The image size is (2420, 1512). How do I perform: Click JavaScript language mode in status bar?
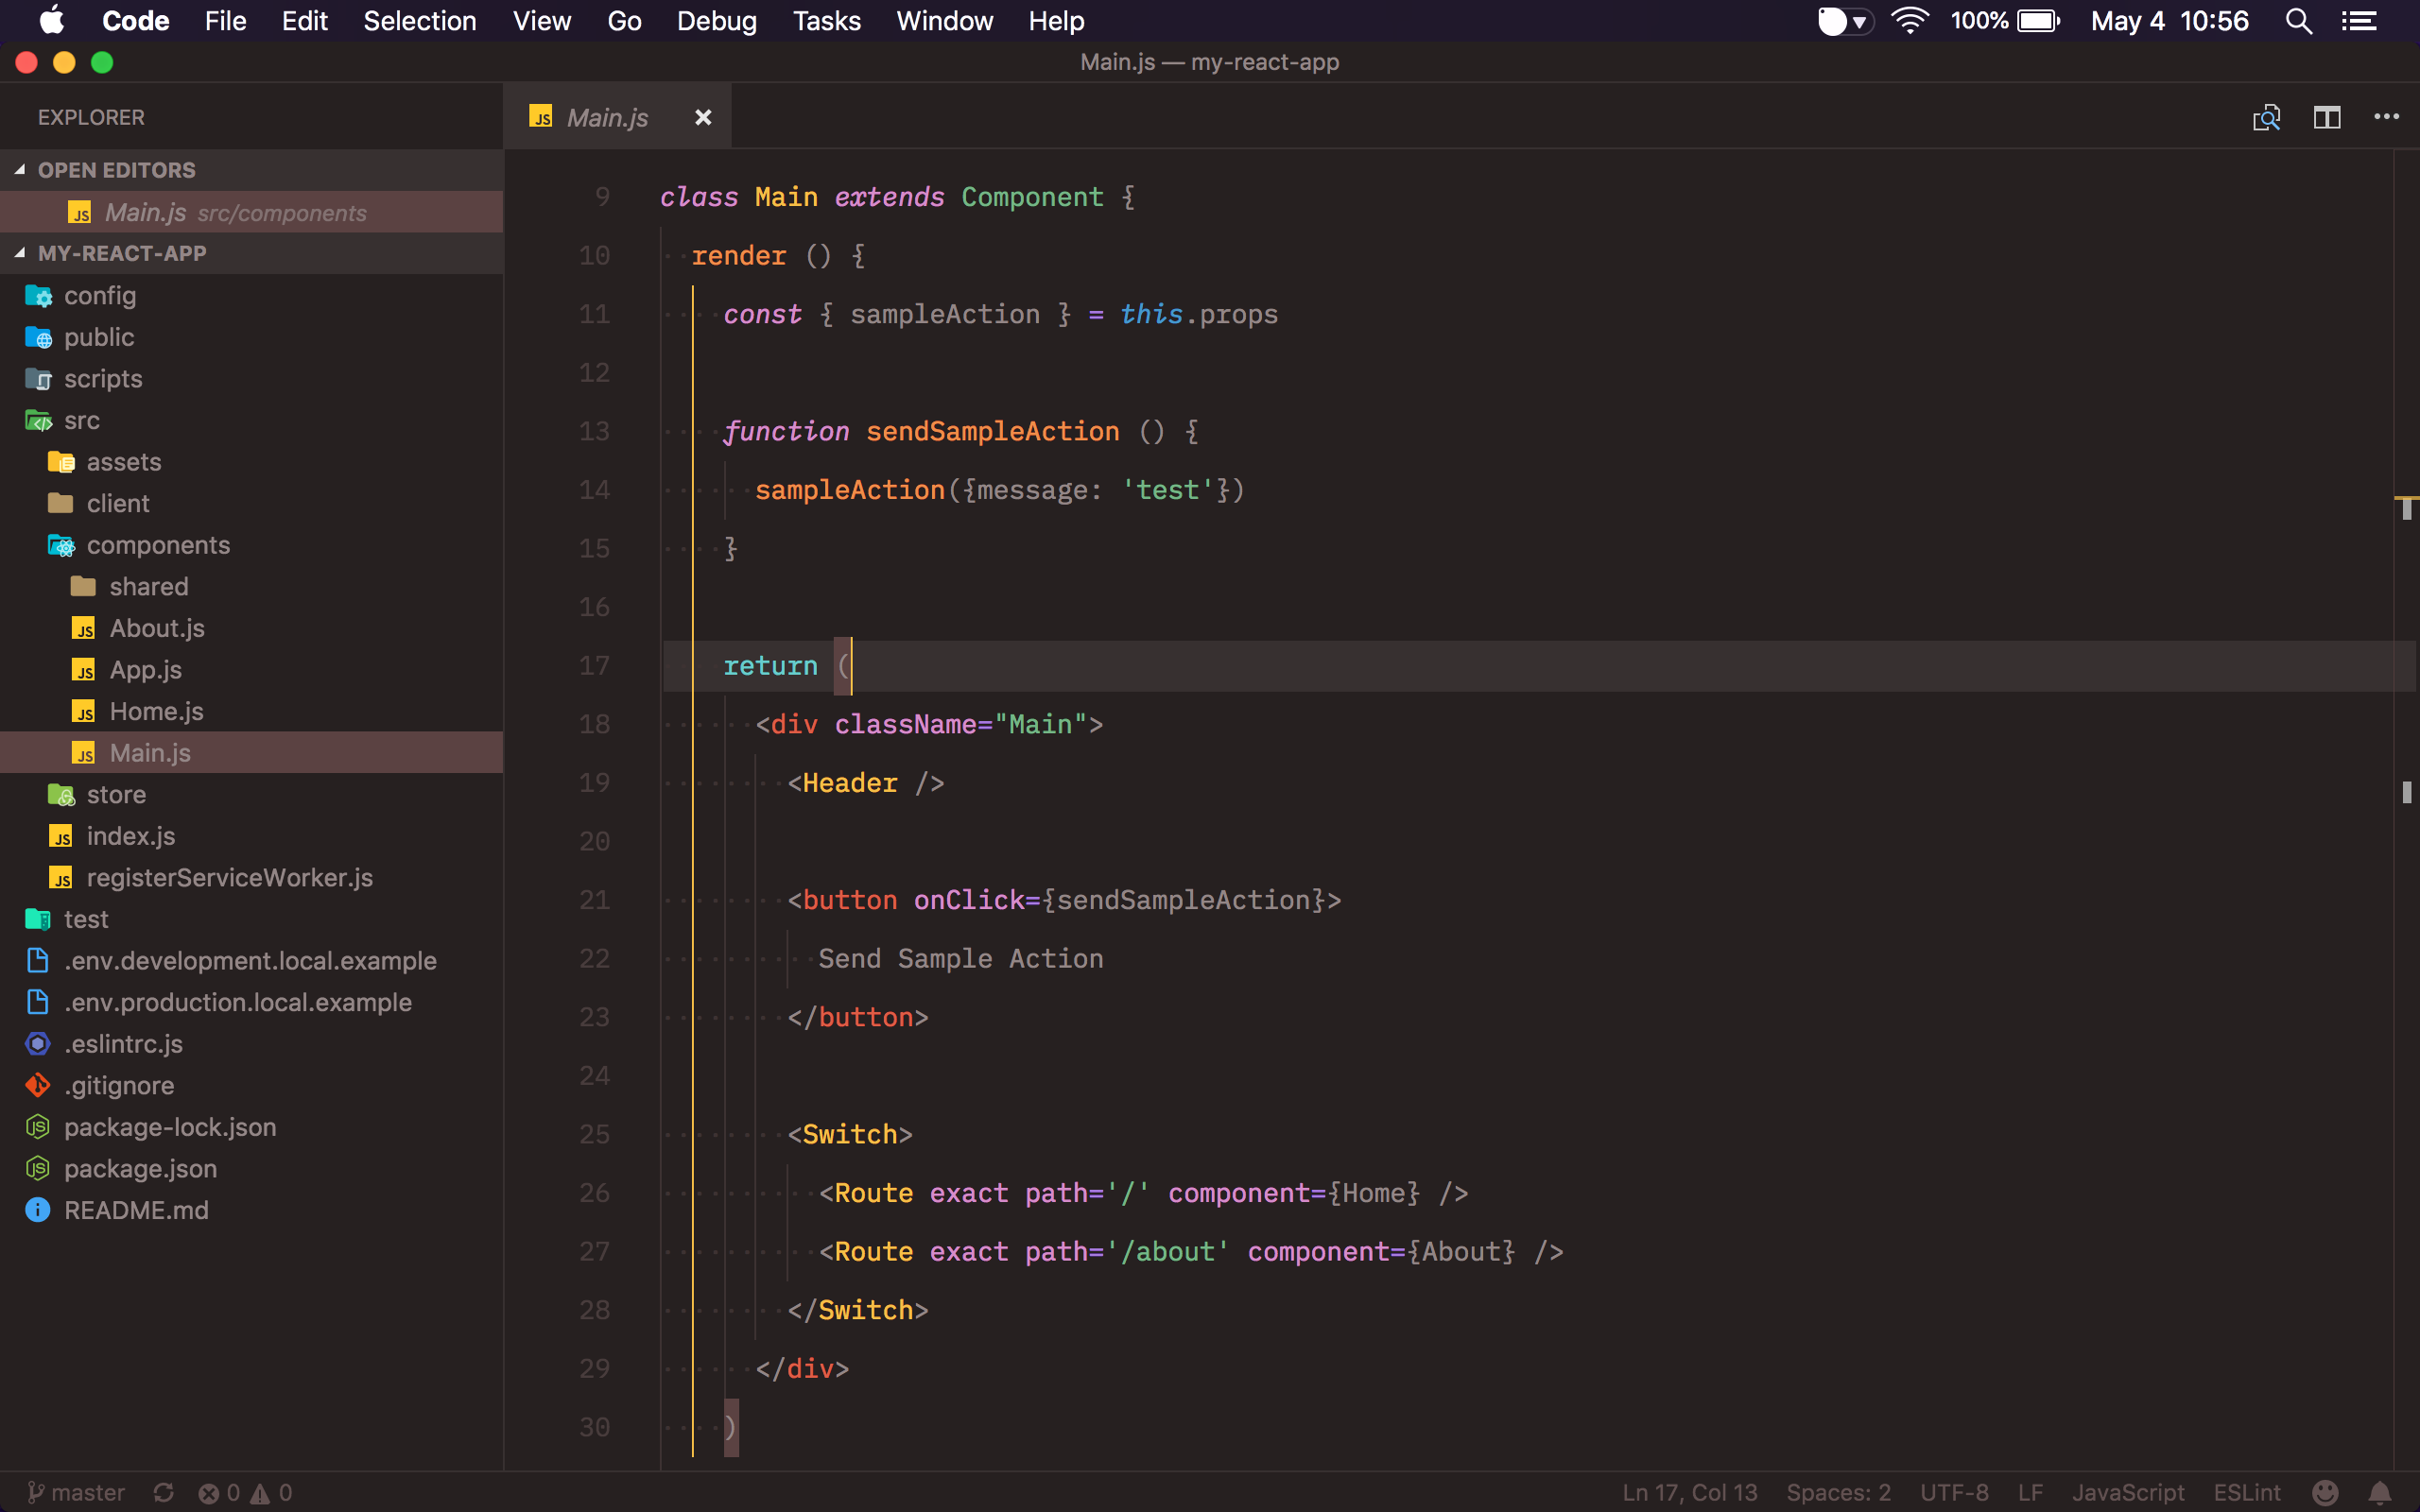(2127, 1492)
